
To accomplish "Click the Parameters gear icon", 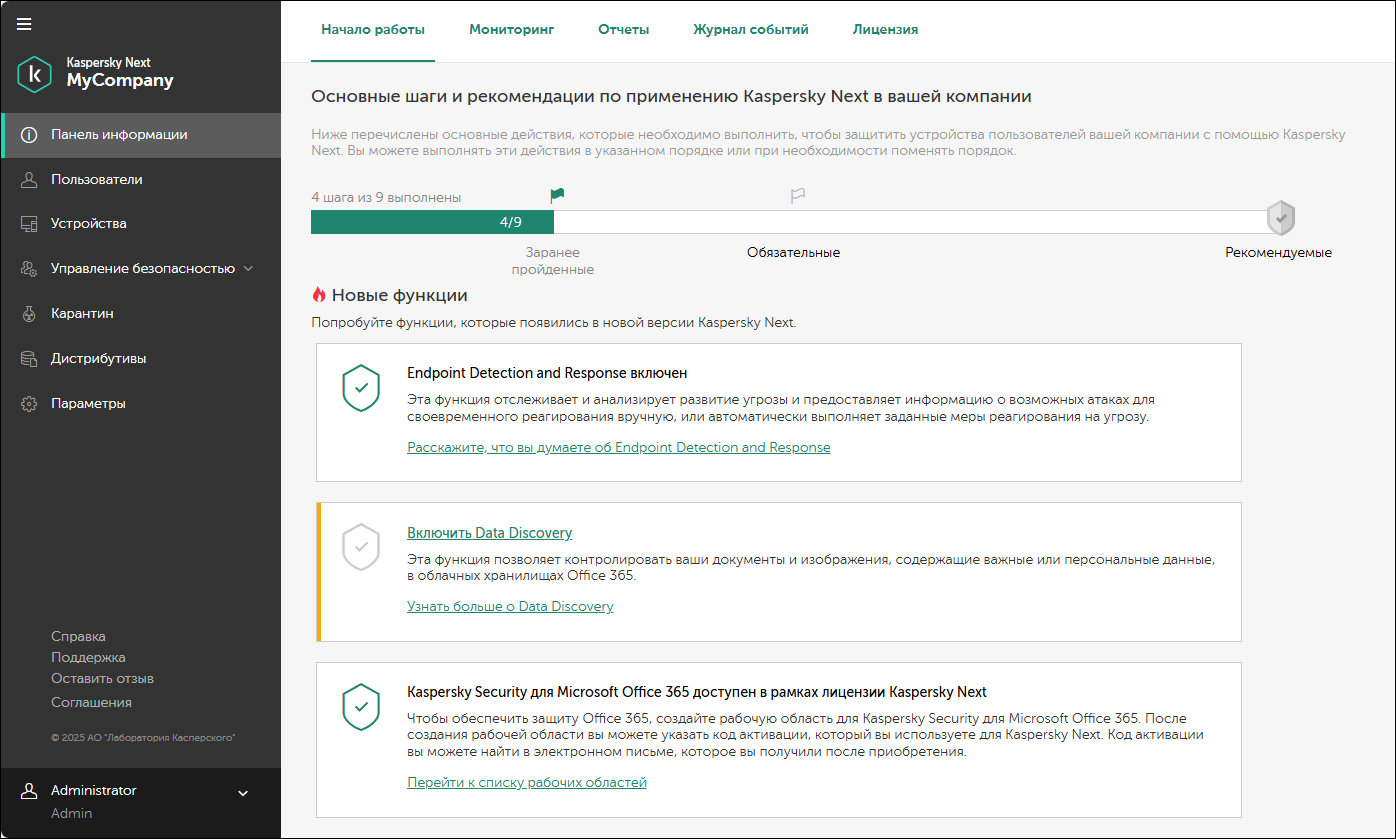I will coord(29,404).
